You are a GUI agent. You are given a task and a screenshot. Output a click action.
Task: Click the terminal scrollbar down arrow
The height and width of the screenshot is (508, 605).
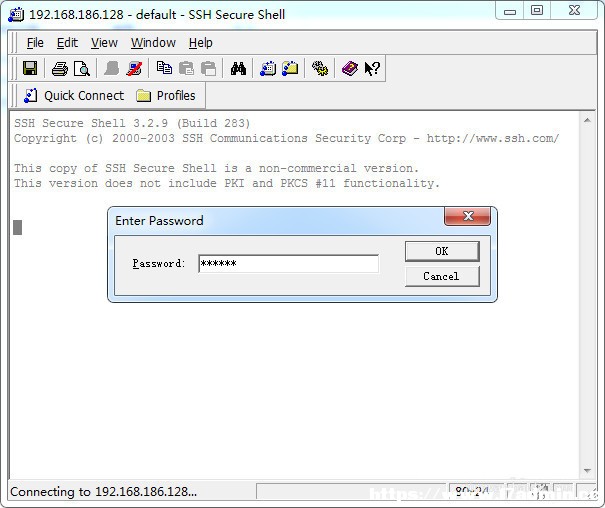tap(587, 471)
